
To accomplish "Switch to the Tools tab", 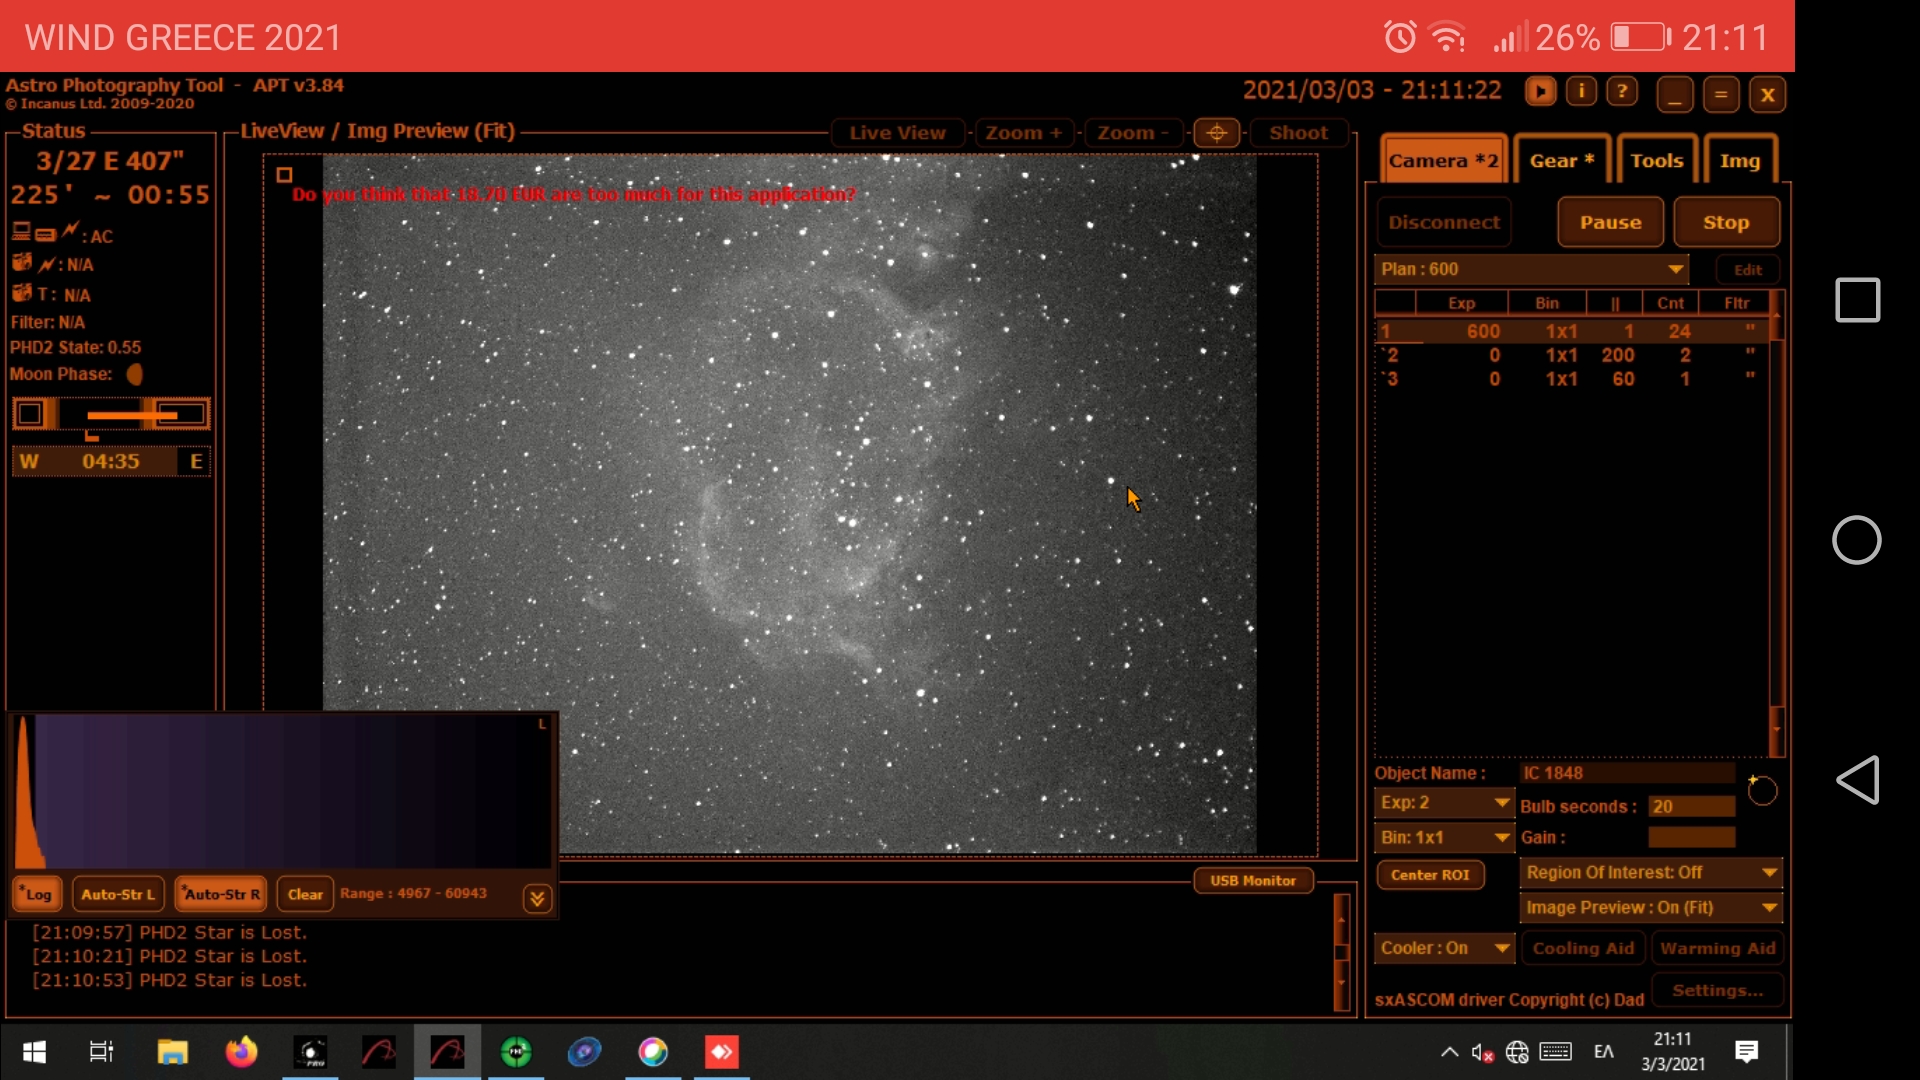I will click(1656, 160).
